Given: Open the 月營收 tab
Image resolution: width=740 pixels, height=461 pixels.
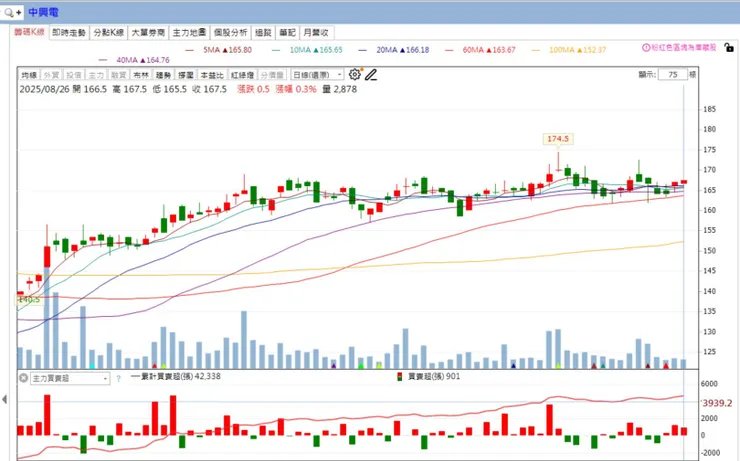Looking at the screenshot, I should [x=316, y=33].
